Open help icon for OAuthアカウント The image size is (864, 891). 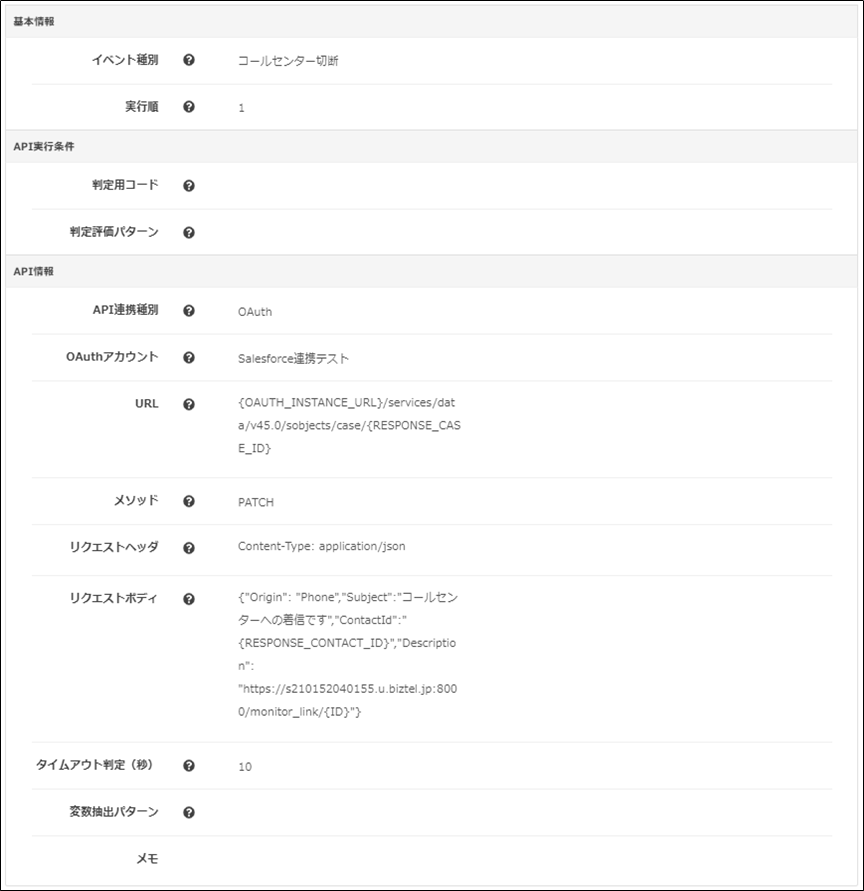click(189, 357)
